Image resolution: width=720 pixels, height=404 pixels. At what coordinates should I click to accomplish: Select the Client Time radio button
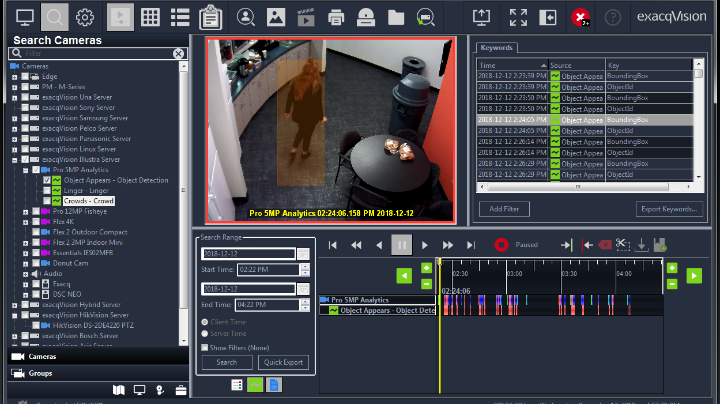click(x=205, y=322)
